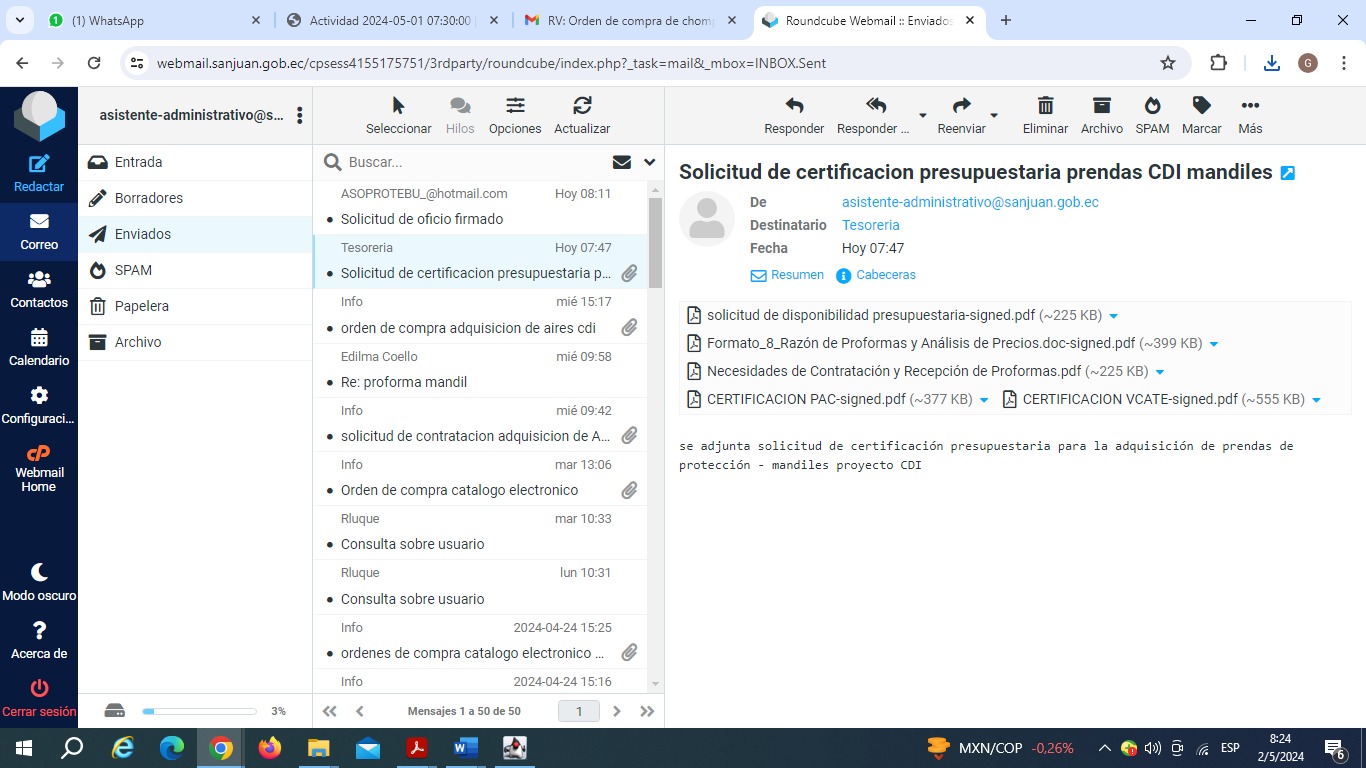
Task: Click the mailbox storage usage bar
Action: coord(199,711)
